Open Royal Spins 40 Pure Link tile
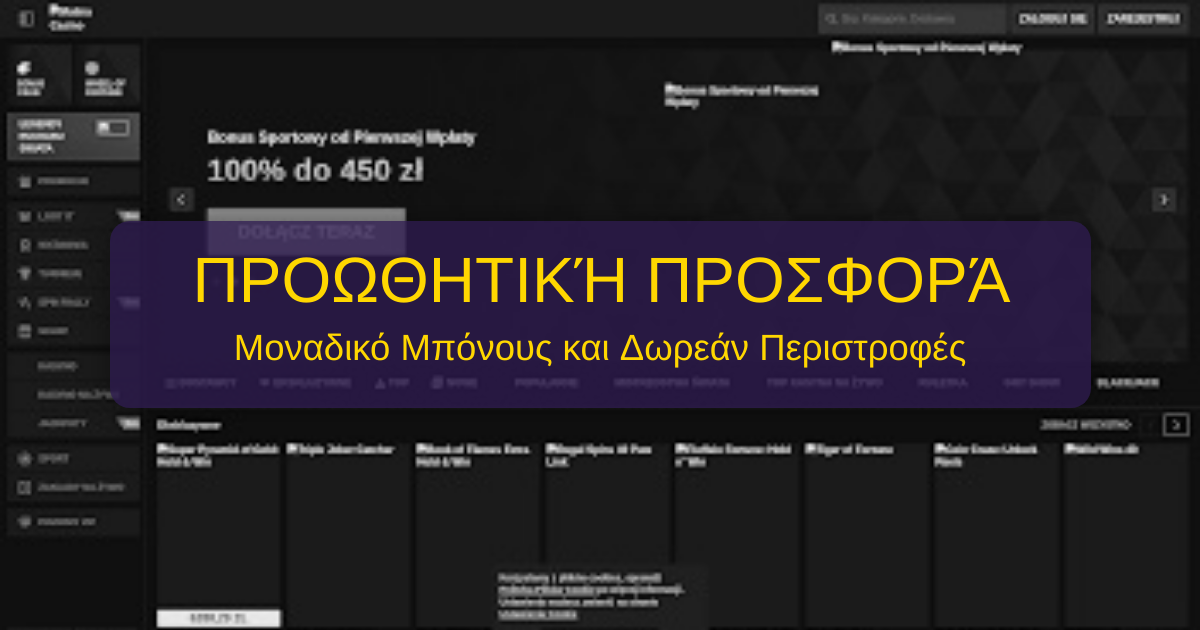Screen dimensions: 1200x630 click(607, 535)
